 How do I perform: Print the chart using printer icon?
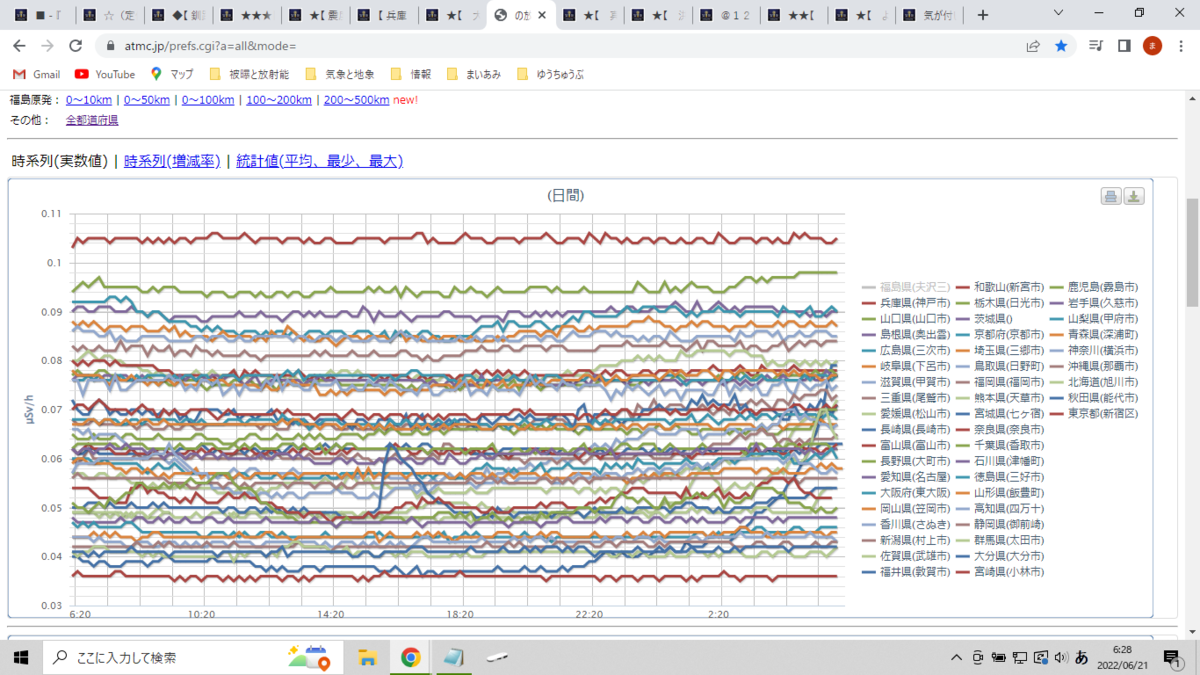1111,196
